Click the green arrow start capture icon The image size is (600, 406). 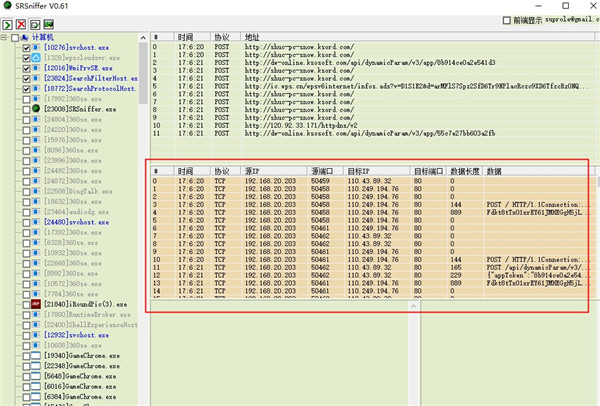(9, 22)
